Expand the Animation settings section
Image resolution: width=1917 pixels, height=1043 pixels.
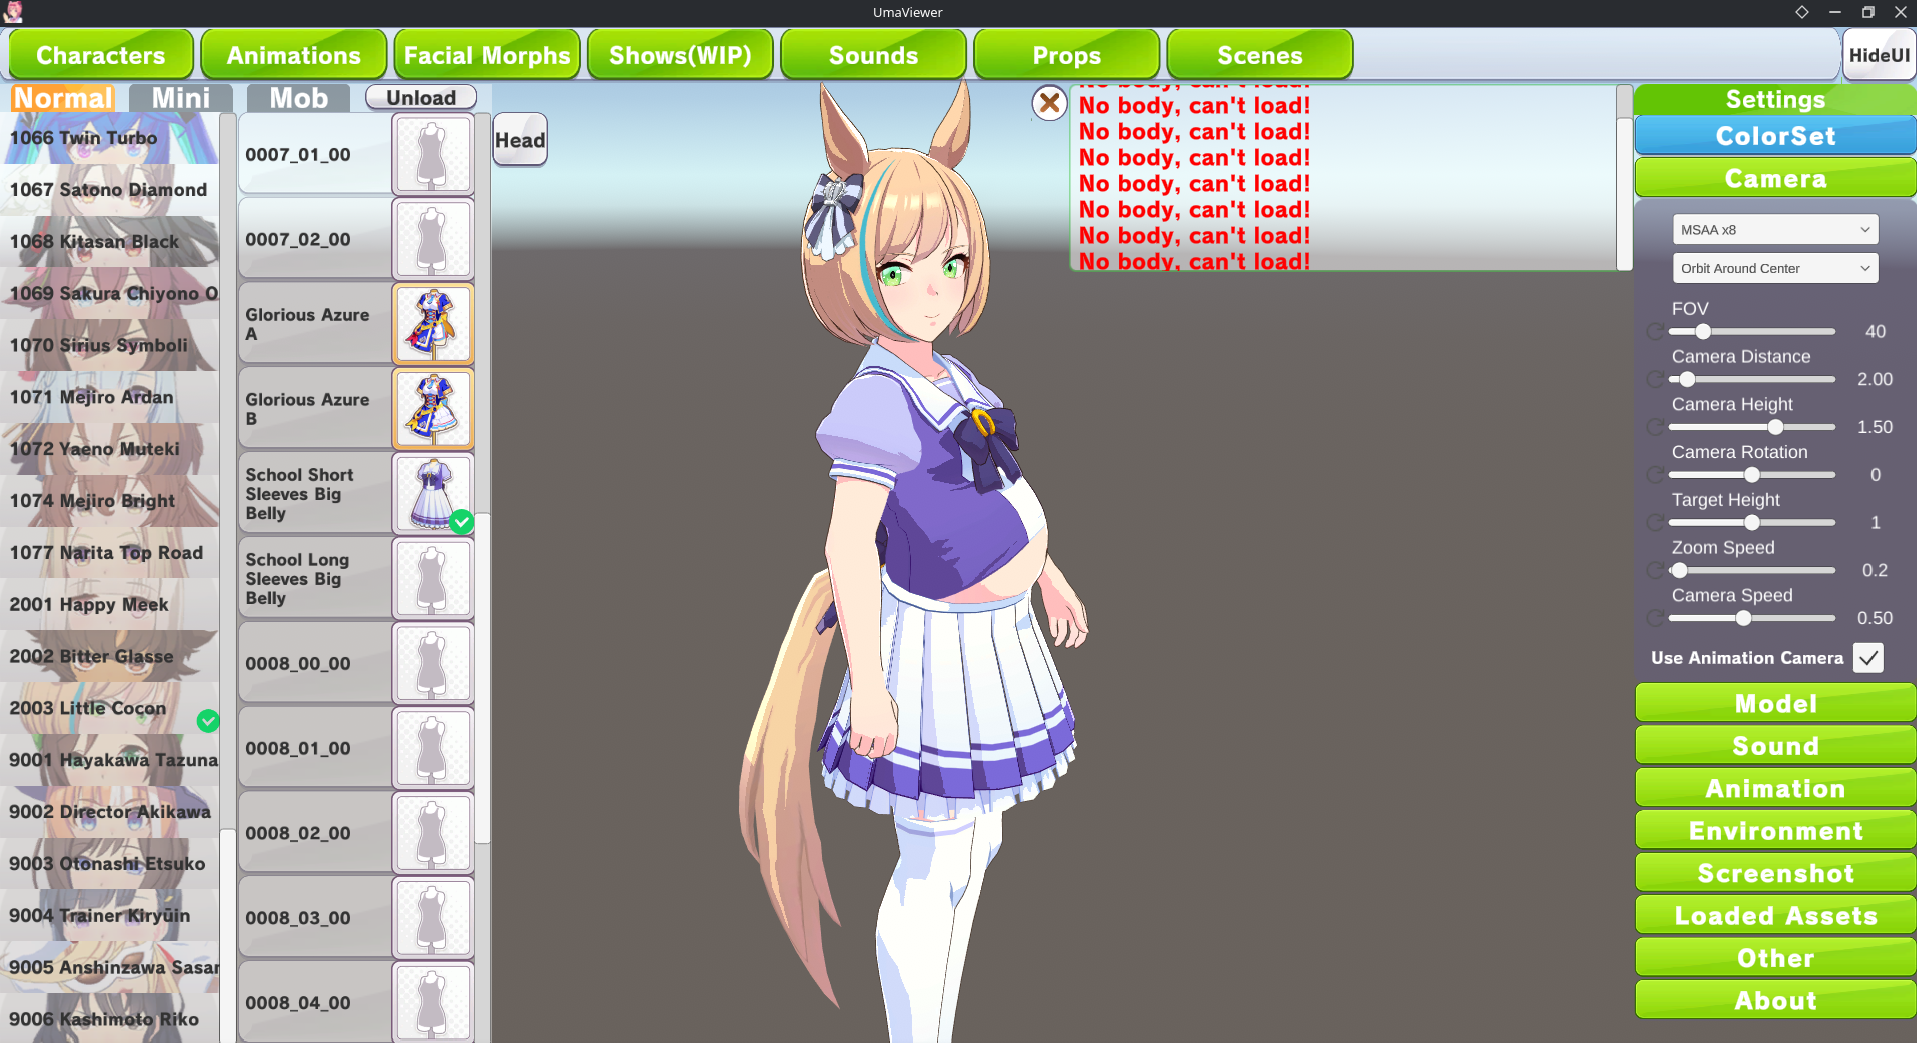click(1775, 789)
